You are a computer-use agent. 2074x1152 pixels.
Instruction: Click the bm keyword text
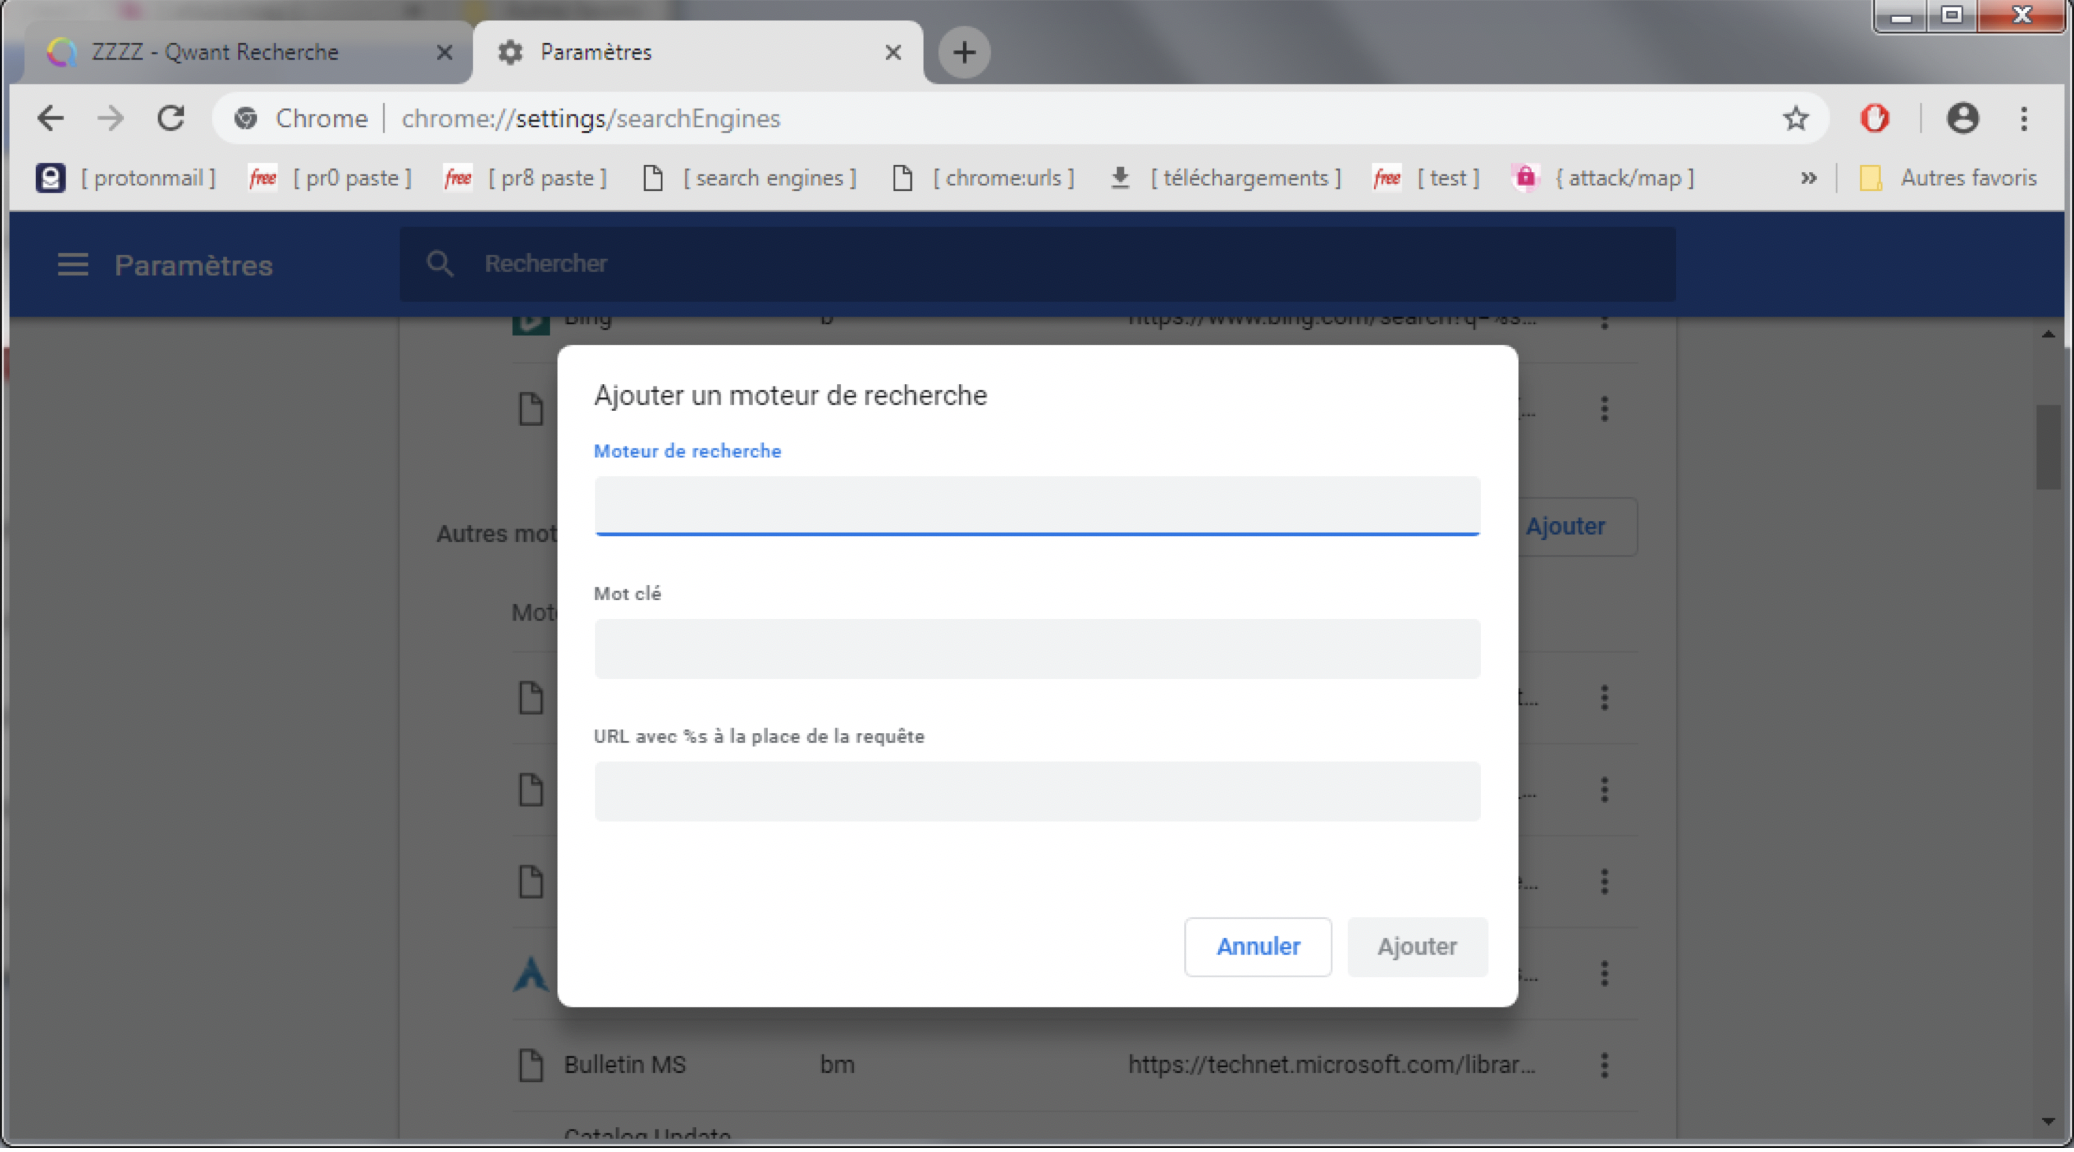point(837,1065)
